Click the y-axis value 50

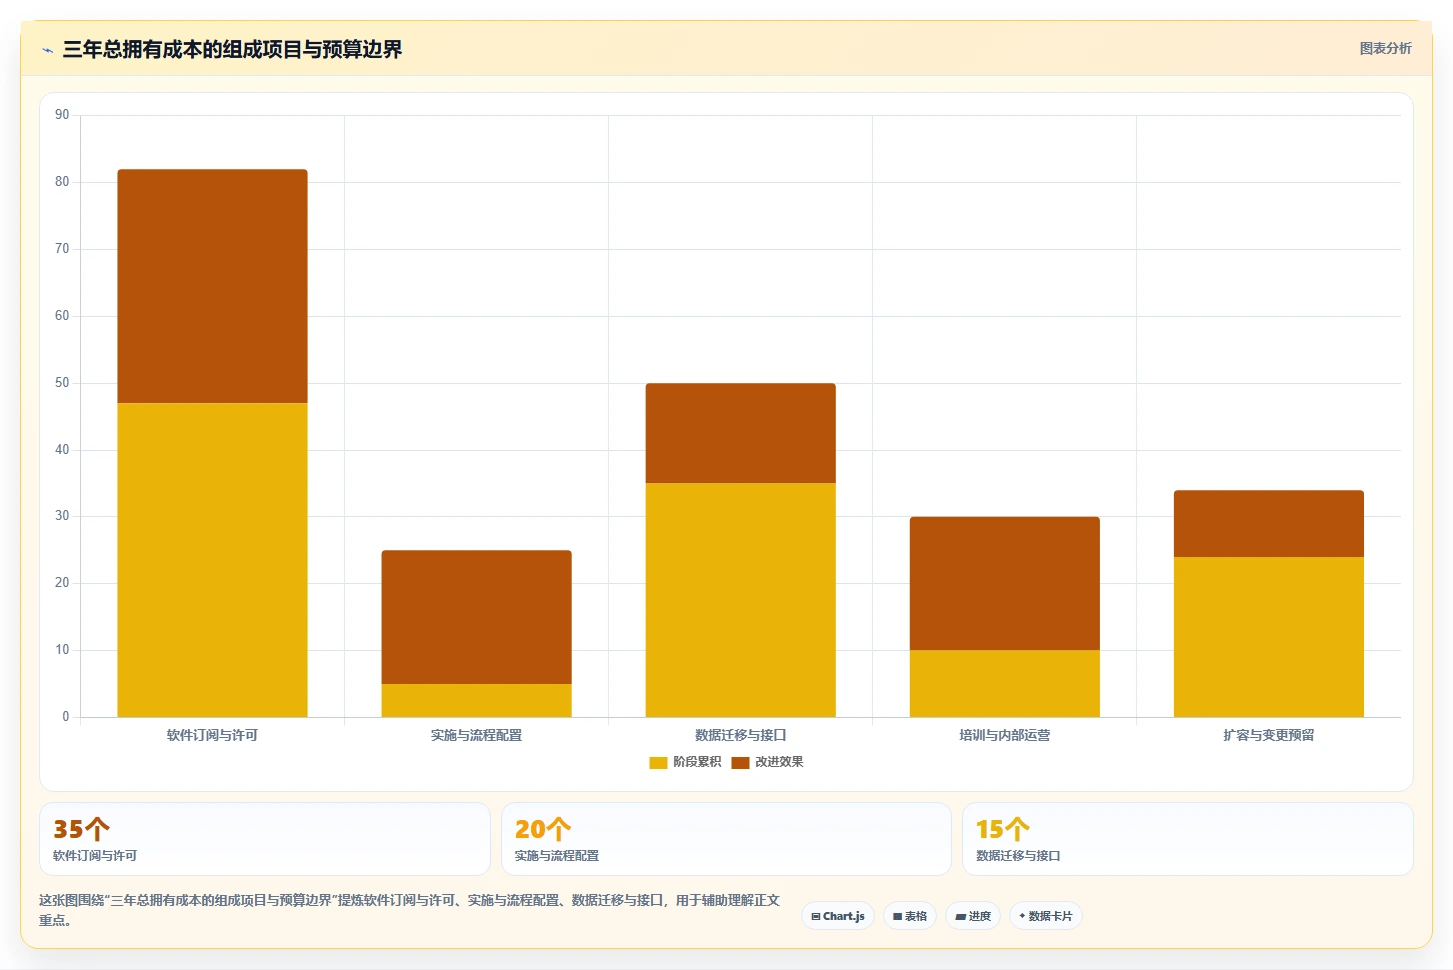[x=62, y=383]
